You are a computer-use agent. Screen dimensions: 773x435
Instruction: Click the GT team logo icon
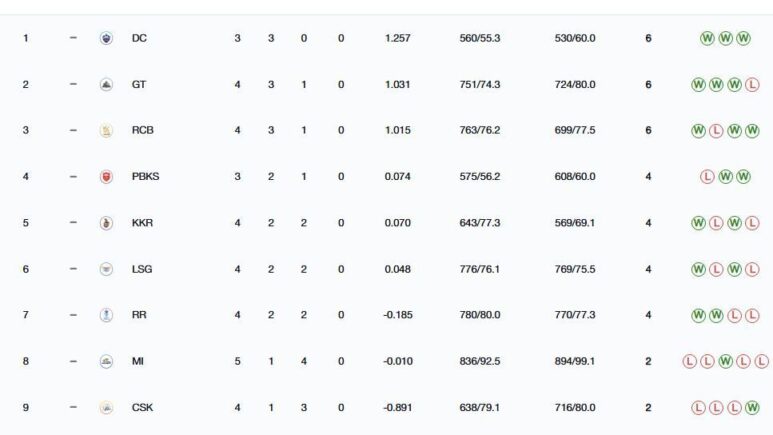click(106, 85)
